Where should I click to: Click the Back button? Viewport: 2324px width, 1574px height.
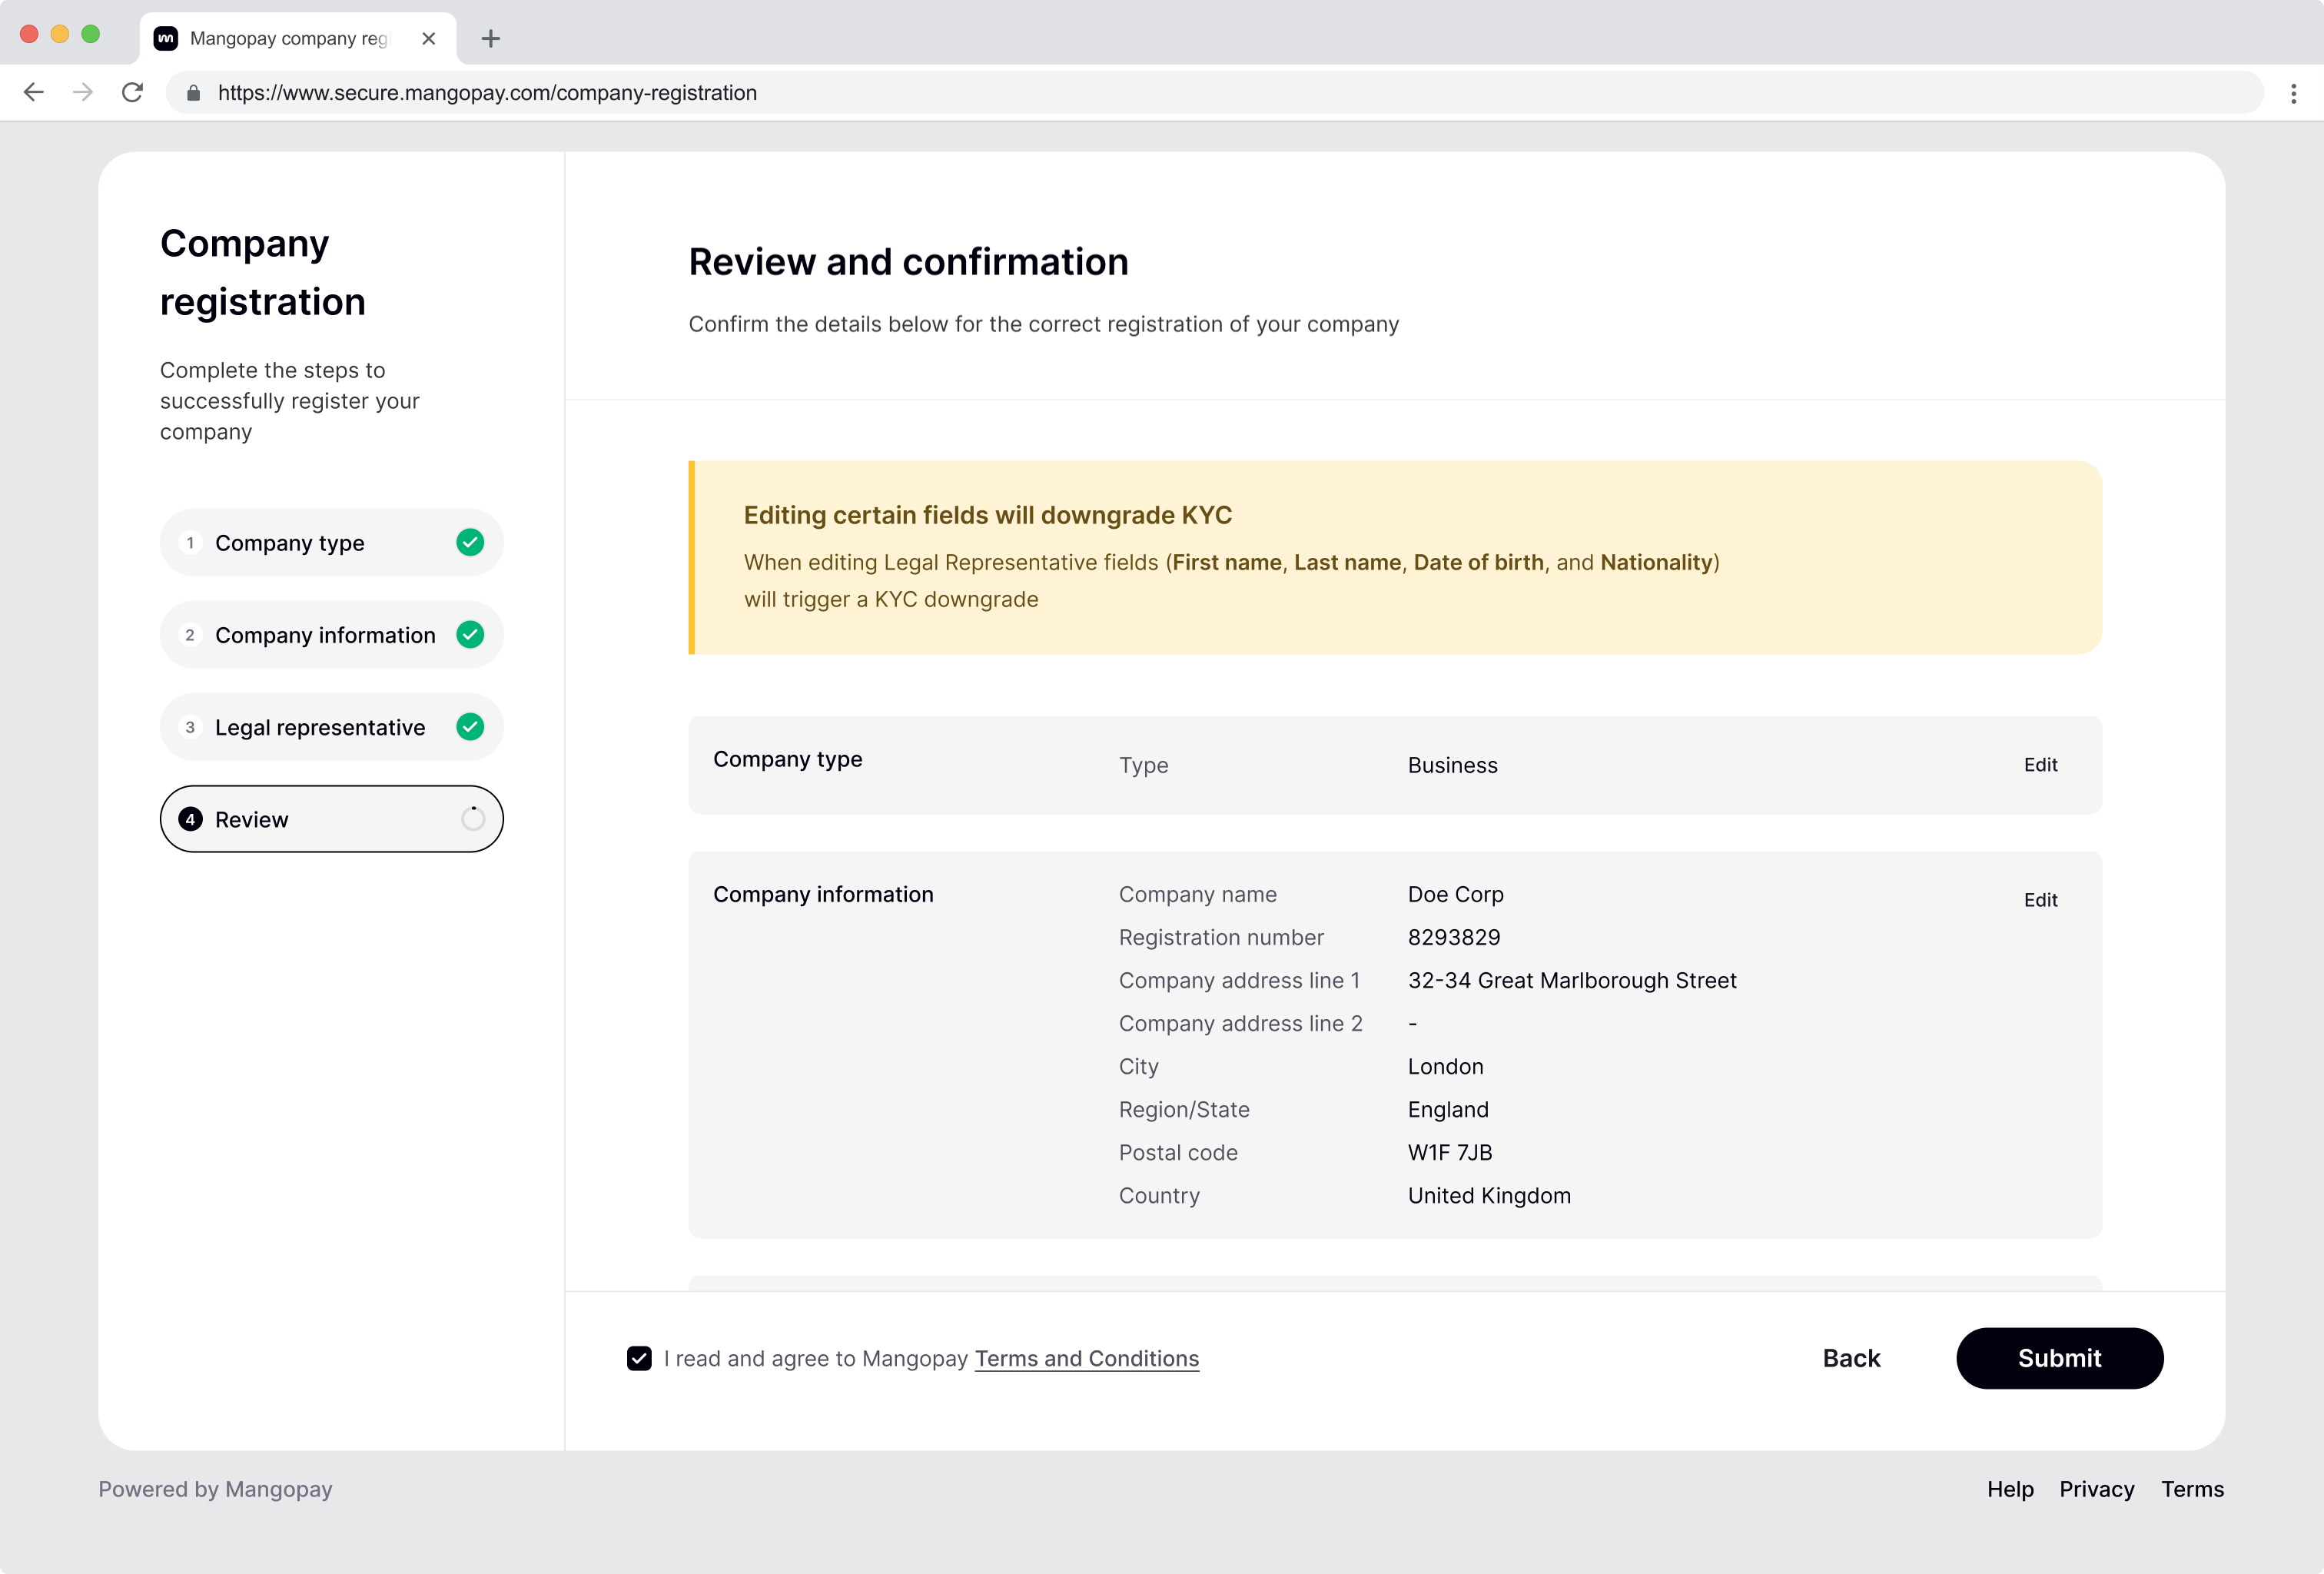click(1851, 1358)
